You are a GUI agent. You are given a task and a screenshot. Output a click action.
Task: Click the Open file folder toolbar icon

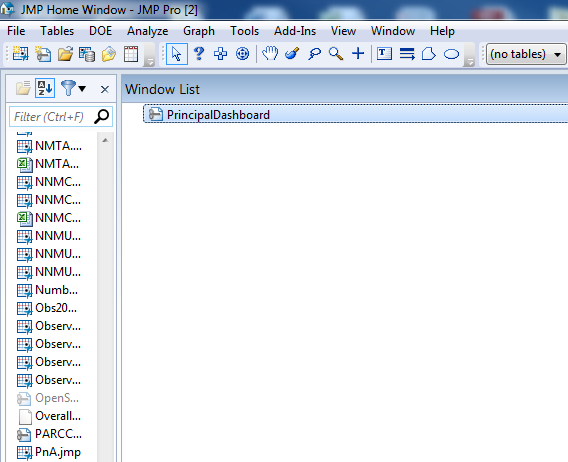[x=65, y=54]
